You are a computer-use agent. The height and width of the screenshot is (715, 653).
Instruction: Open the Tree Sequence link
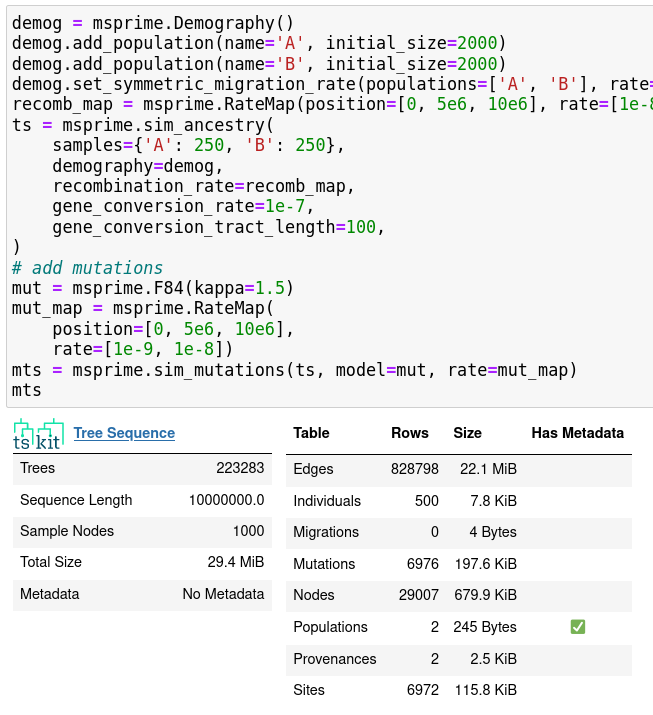pos(124,433)
